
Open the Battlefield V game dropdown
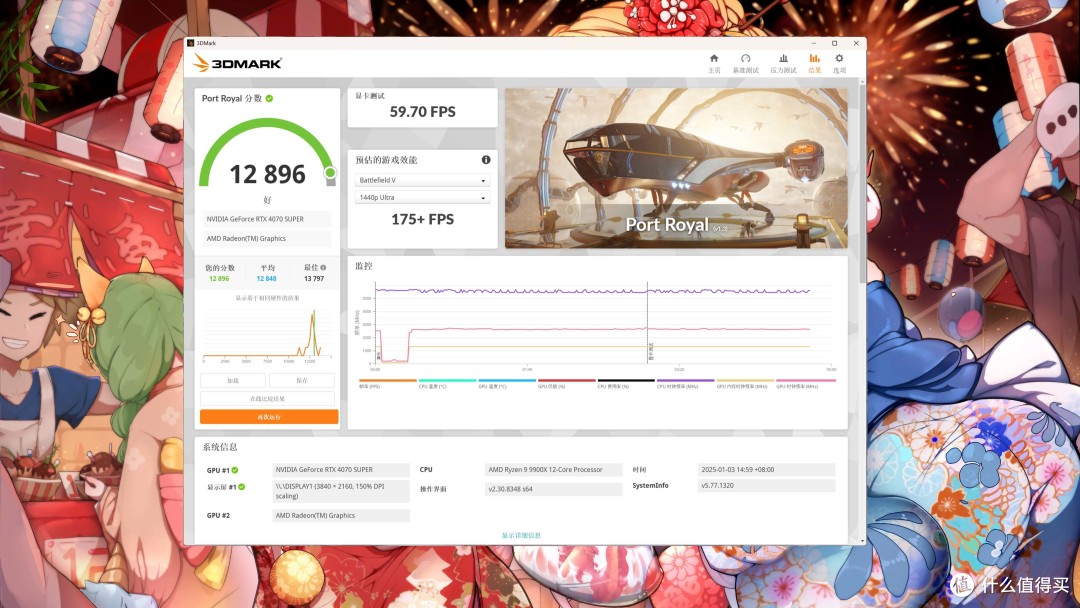(422, 180)
